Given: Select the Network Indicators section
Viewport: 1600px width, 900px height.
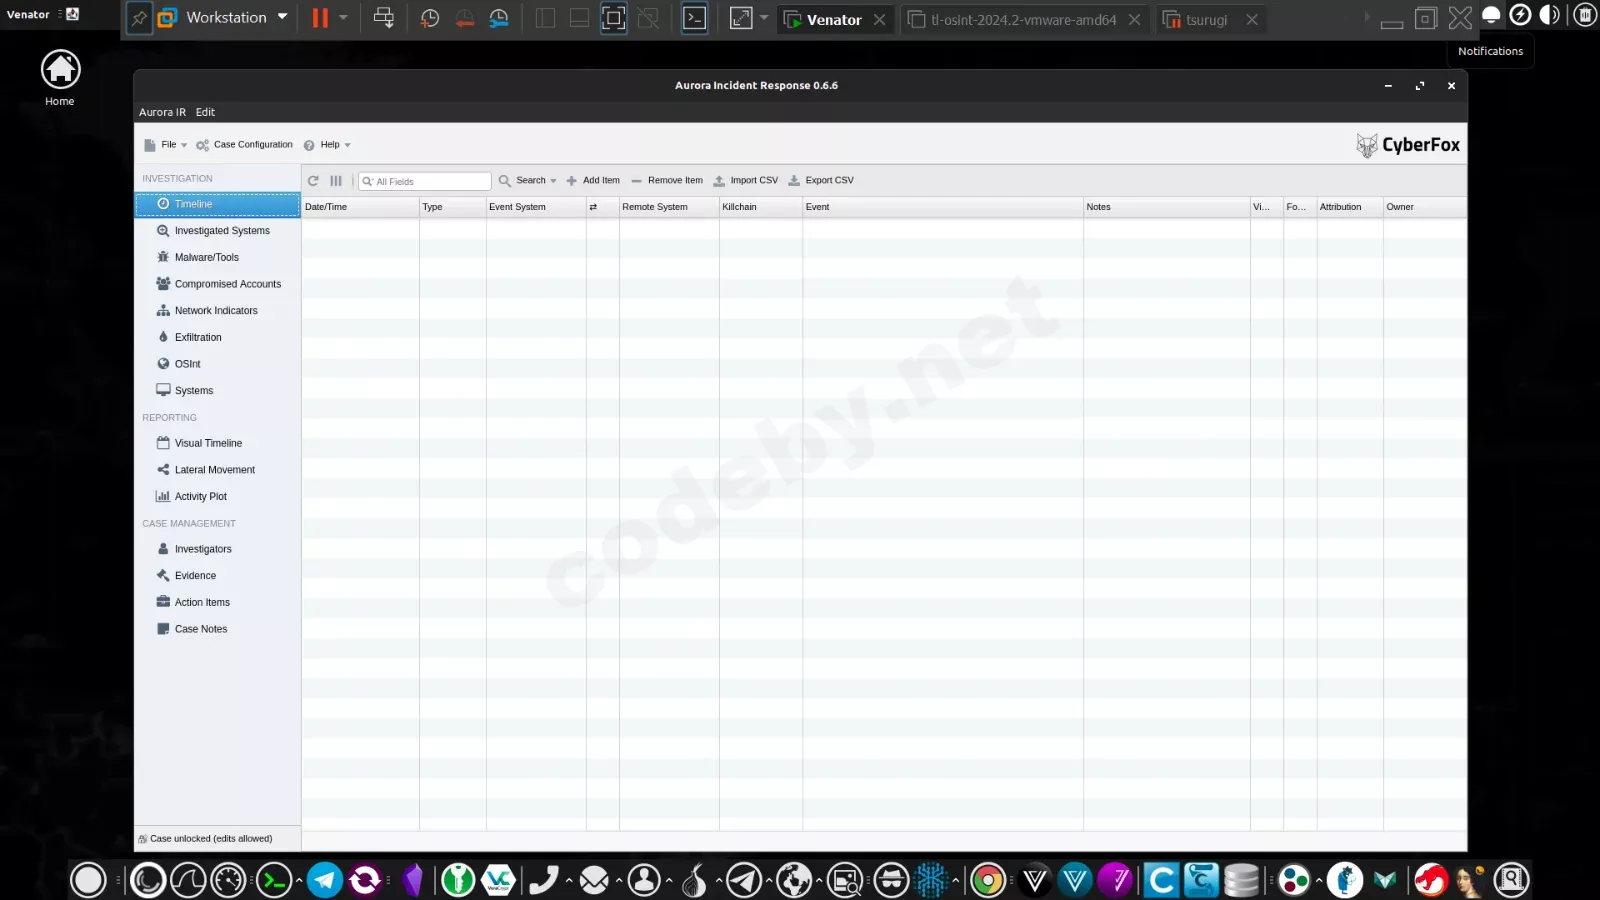Looking at the screenshot, I should click(x=216, y=310).
